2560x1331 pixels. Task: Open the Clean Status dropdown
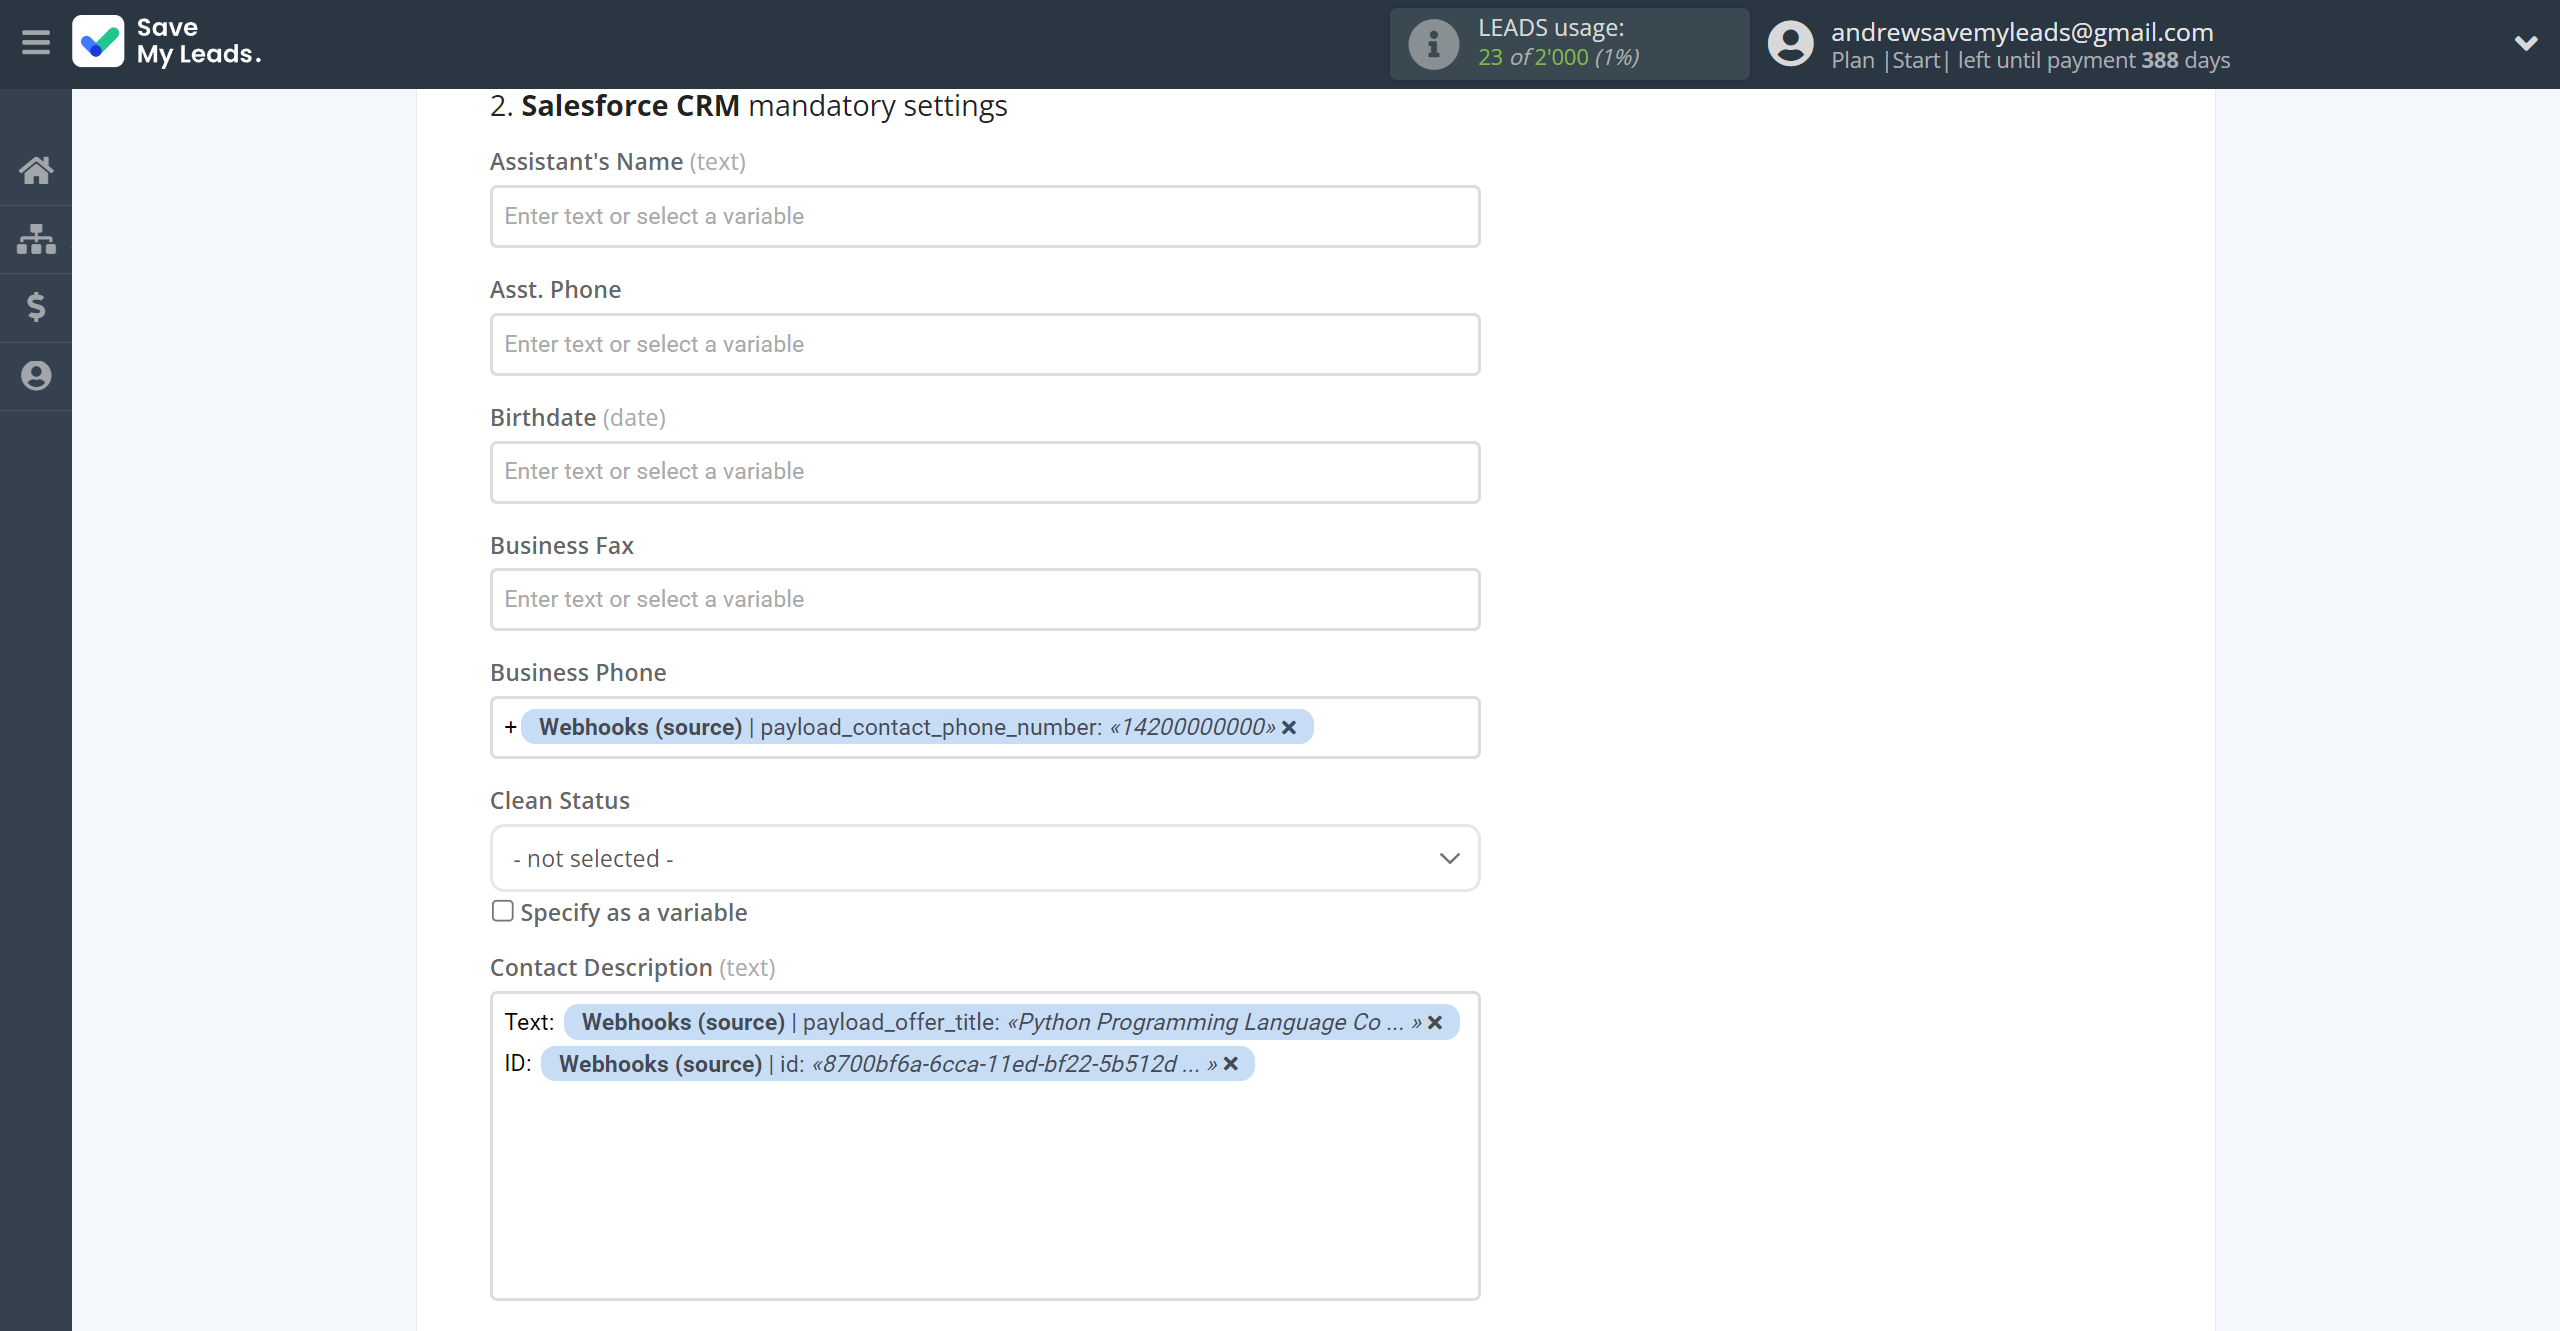pyautogui.click(x=985, y=857)
